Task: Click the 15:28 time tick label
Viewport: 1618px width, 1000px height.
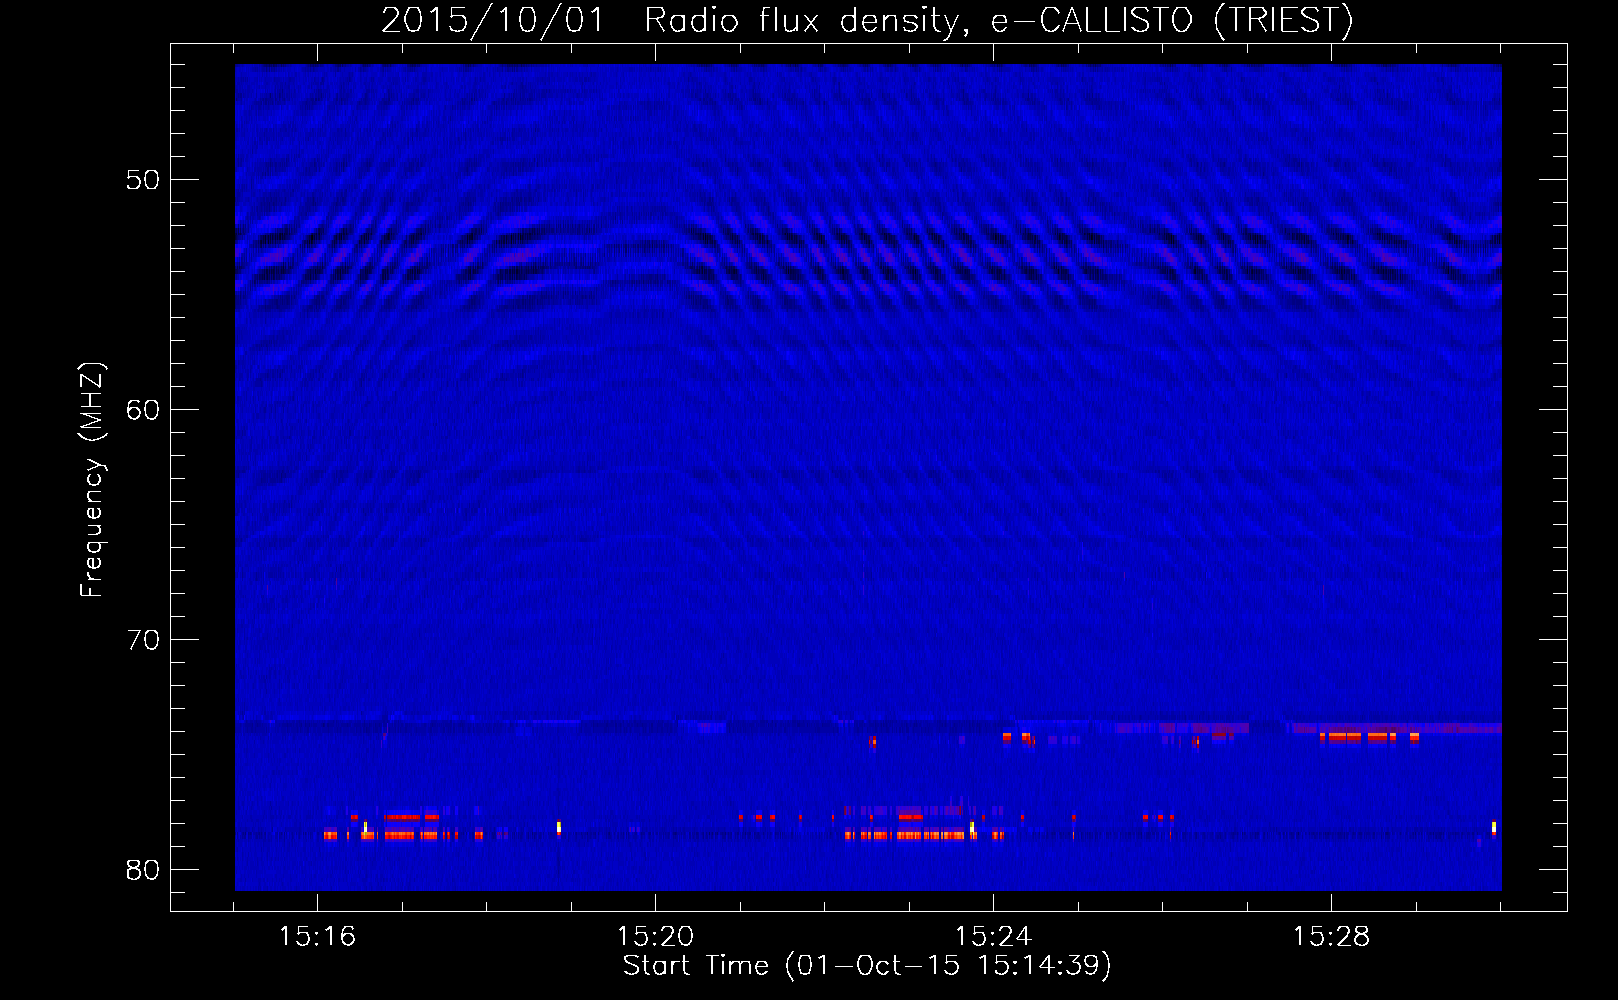Action: tap(1331, 936)
